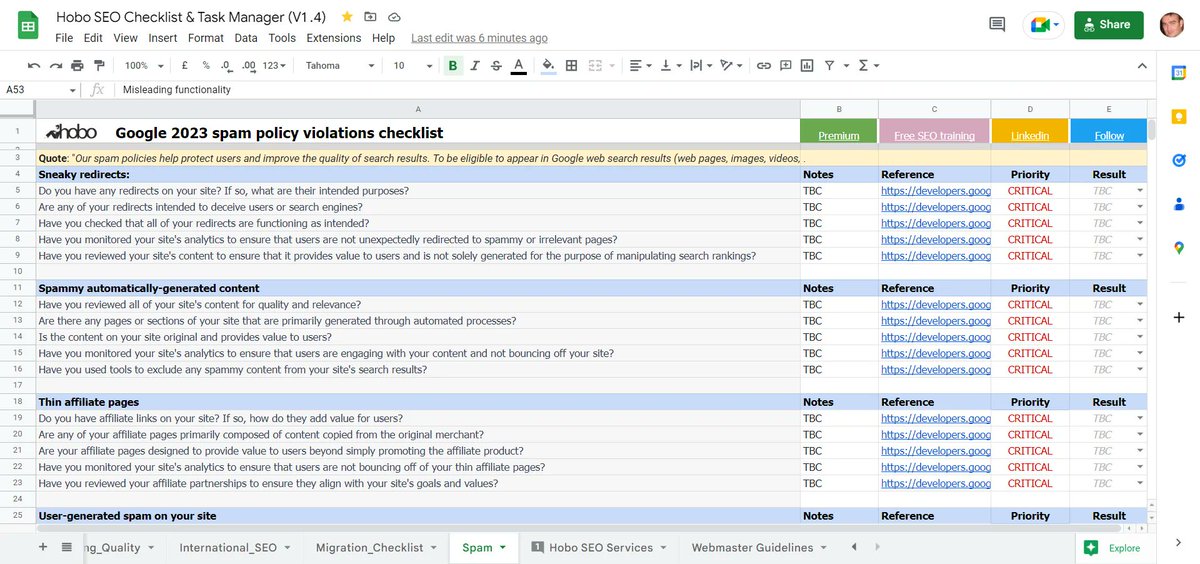The image size is (1200, 564).
Task: Open the zoom 100% dropdown
Action: pos(143,66)
